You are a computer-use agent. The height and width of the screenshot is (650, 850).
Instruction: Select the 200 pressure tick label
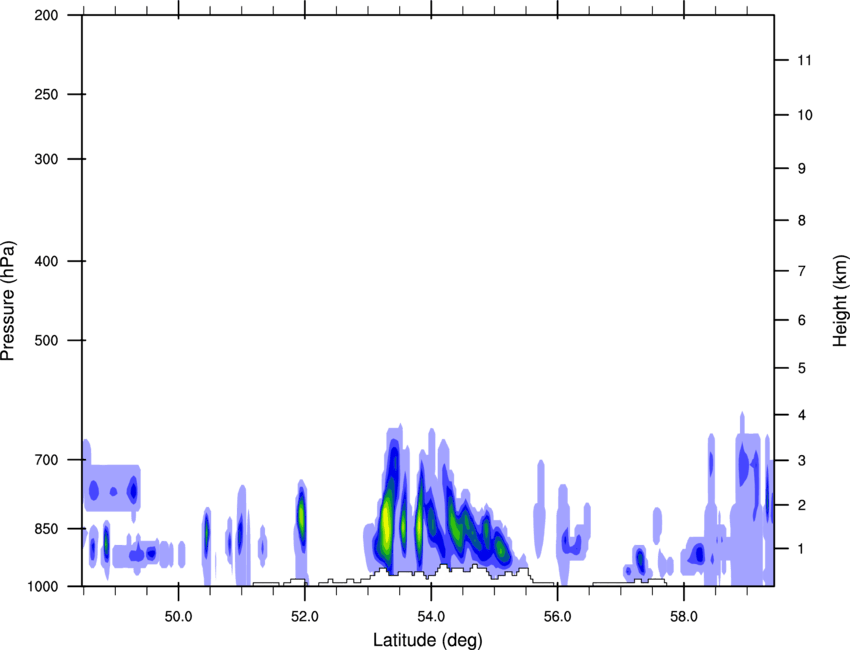click(x=46, y=15)
